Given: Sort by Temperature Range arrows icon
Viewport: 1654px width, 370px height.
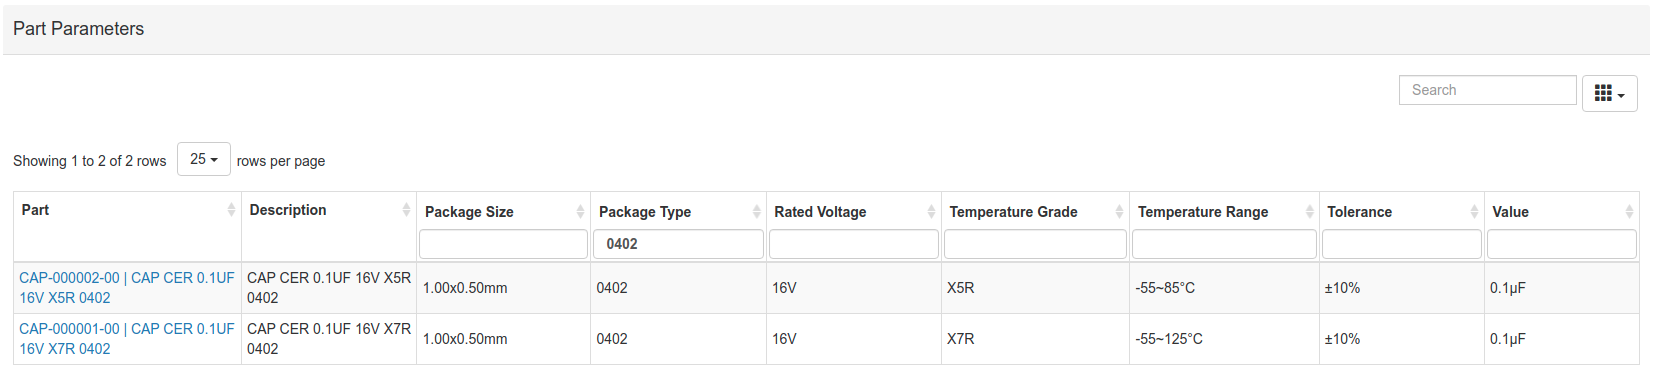Looking at the screenshot, I should (1309, 211).
